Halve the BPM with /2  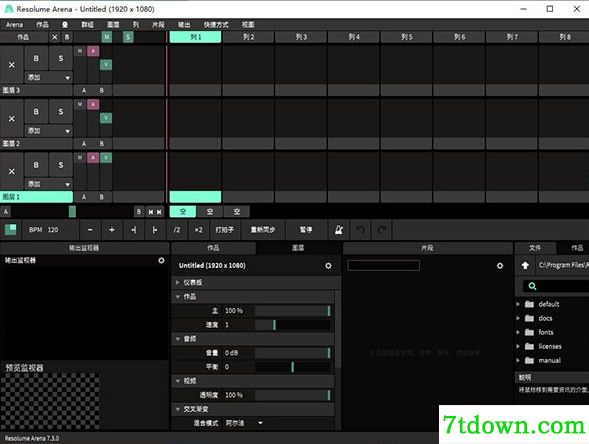coord(177,230)
